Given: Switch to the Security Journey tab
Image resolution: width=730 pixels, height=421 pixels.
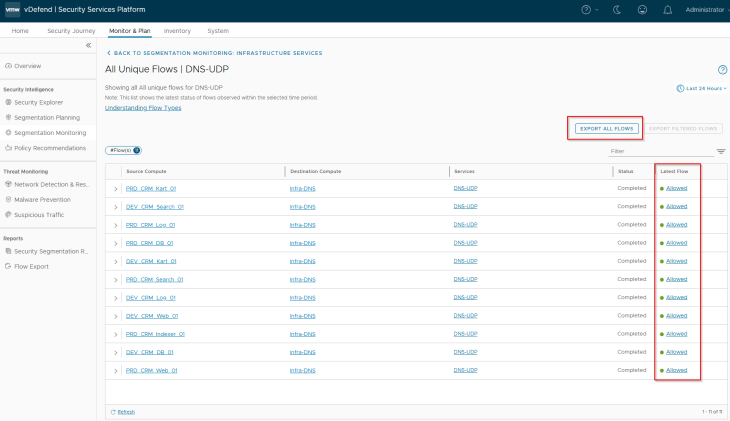Looking at the screenshot, I should tap(72, 31).
